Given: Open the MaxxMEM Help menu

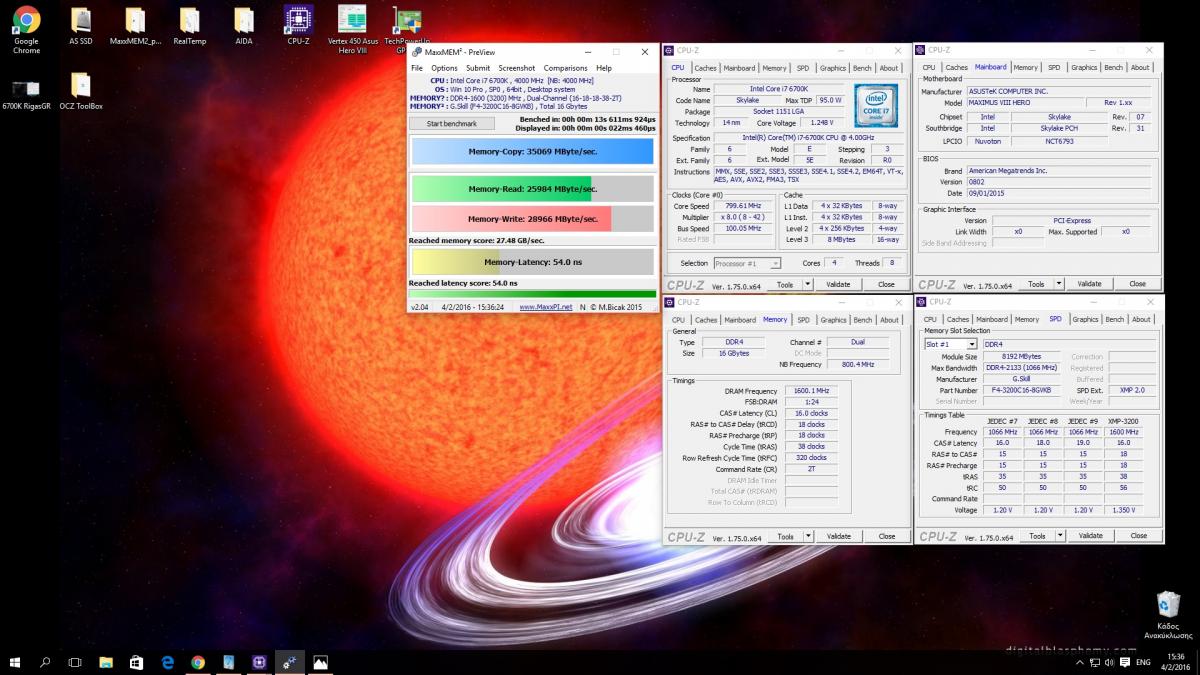Looking at the screenshot, I should 604,68.
